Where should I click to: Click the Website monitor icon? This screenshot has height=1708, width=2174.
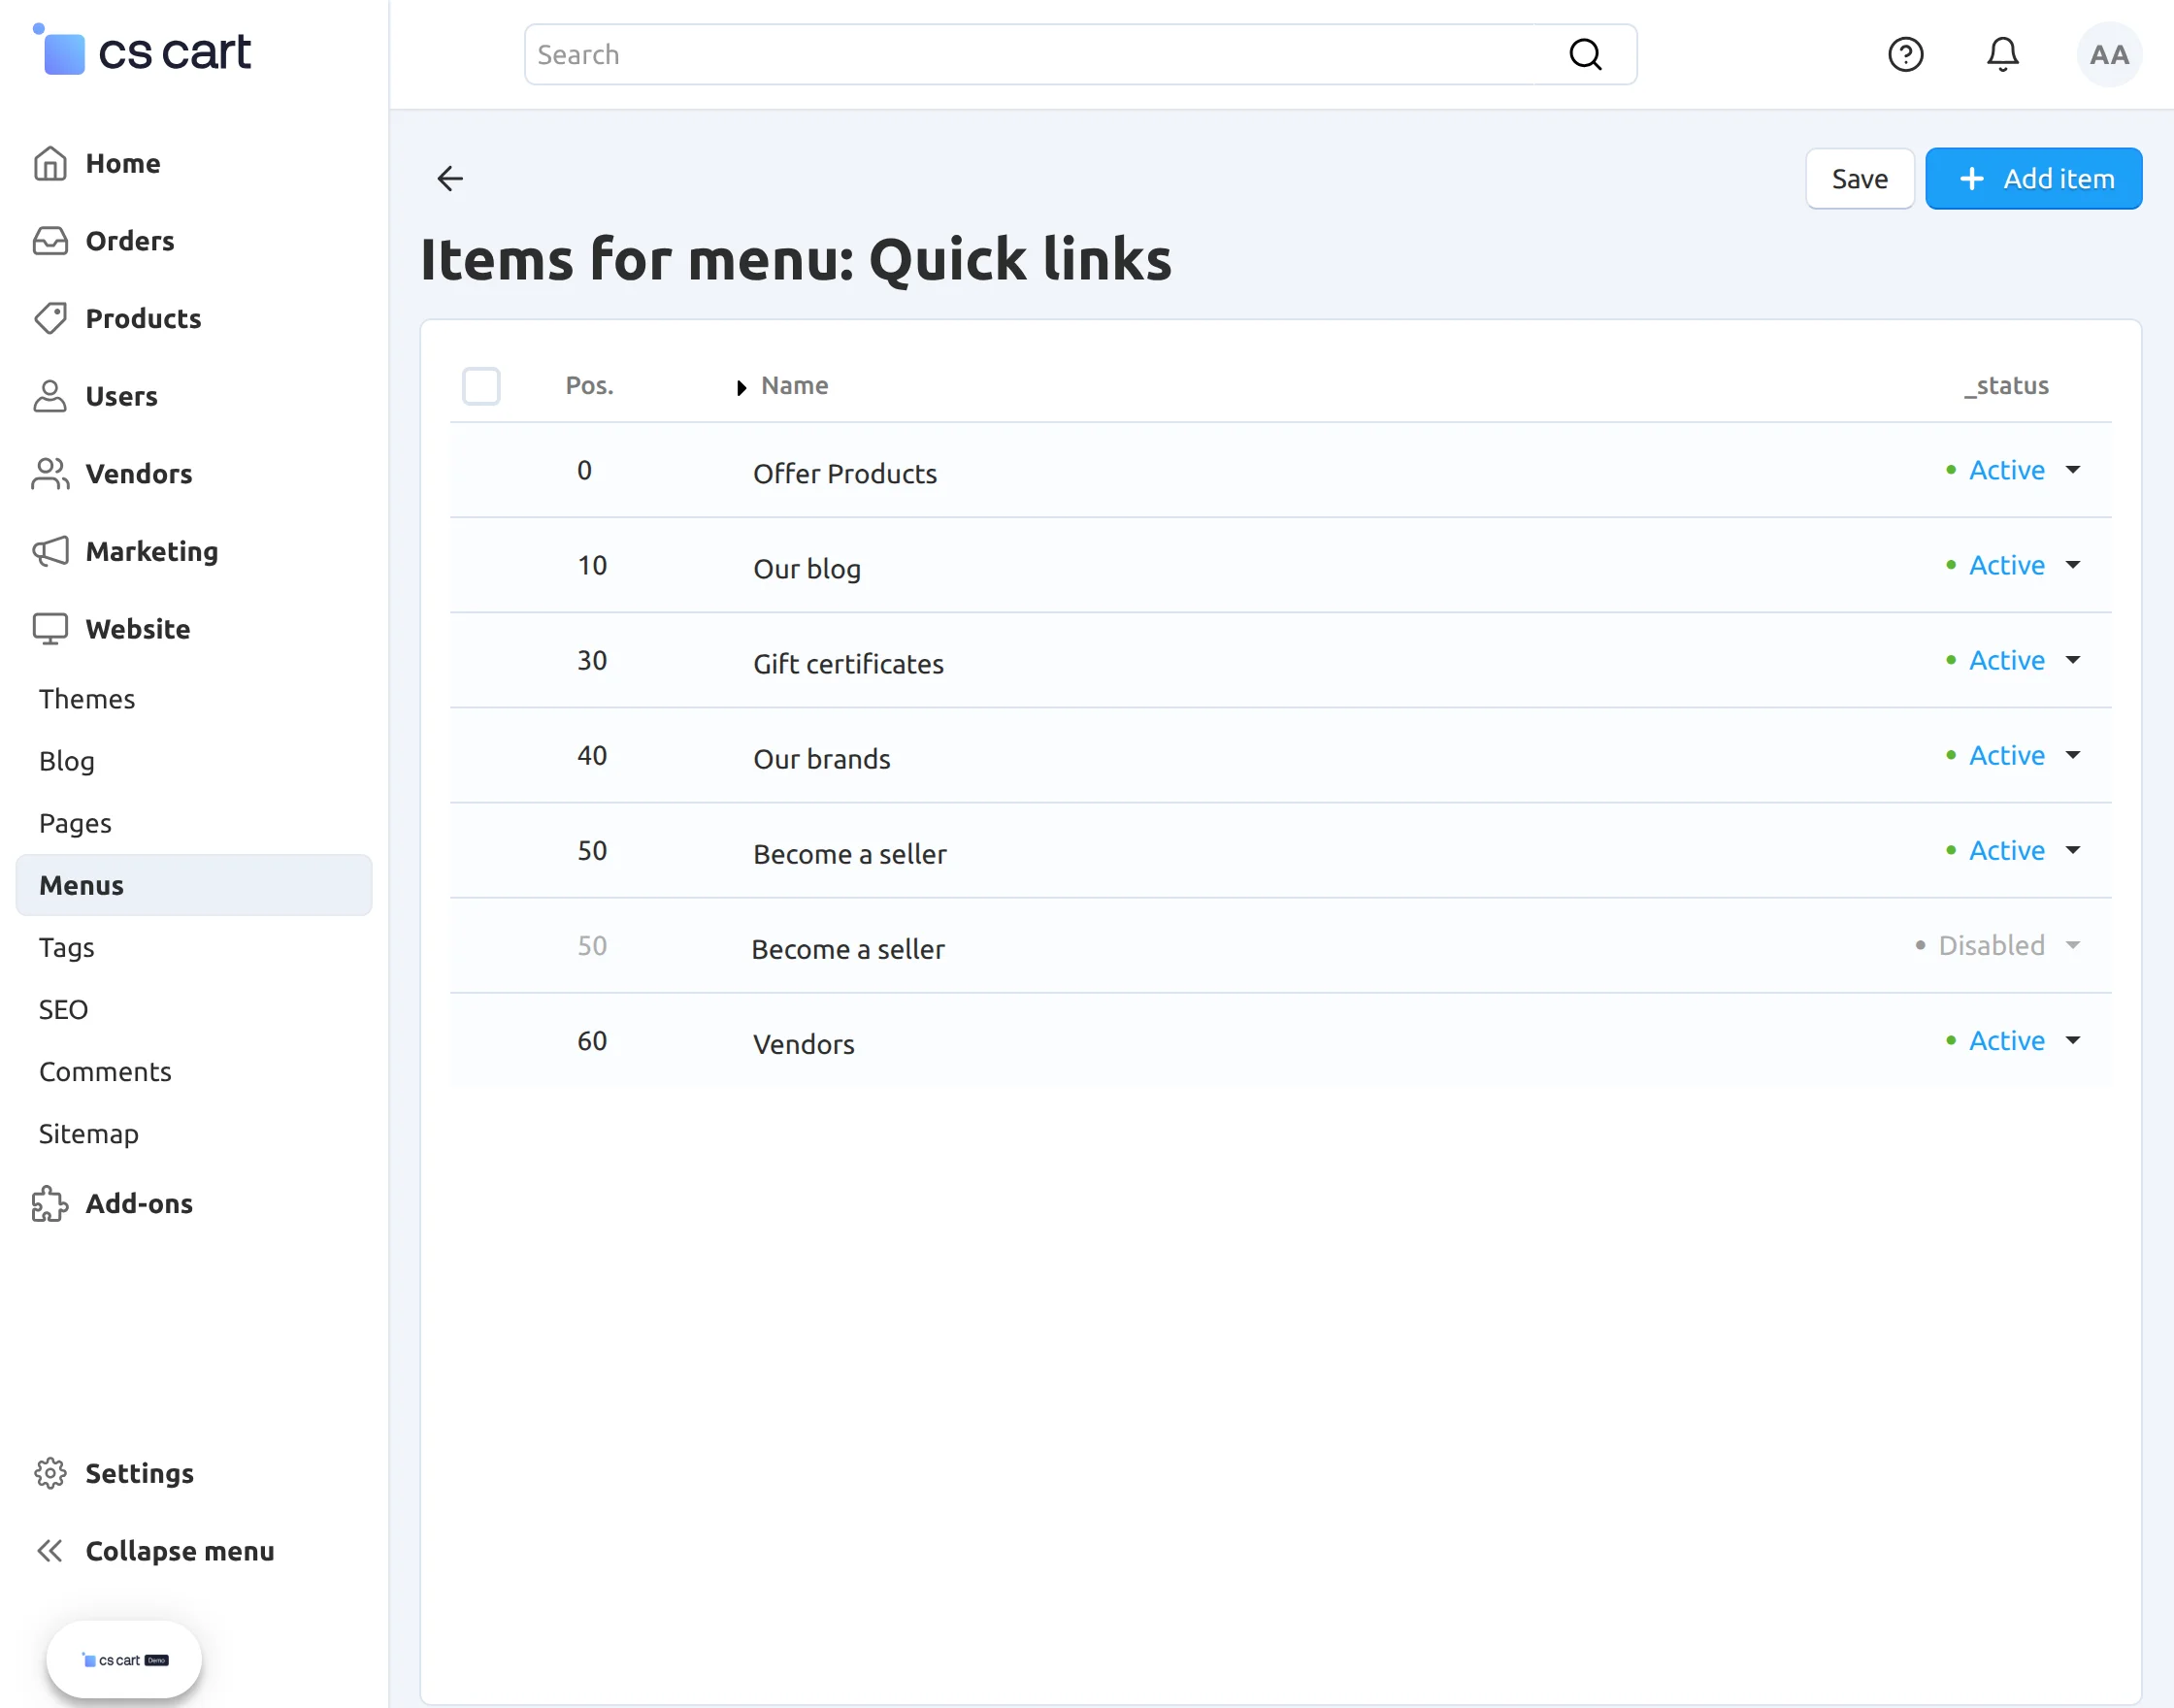point(50,629)
